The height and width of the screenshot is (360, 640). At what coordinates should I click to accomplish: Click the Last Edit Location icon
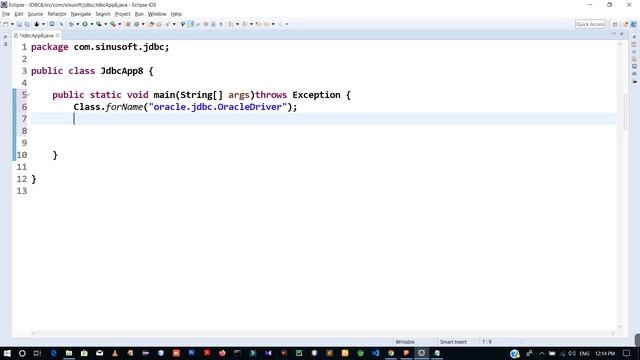[258, 24]
